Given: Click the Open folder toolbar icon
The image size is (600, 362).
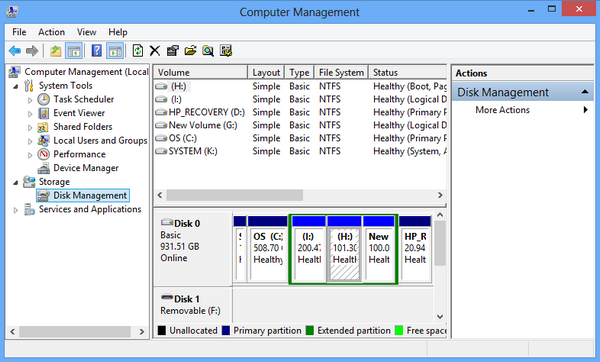Looking at the screenshot, I should point(190,51).
